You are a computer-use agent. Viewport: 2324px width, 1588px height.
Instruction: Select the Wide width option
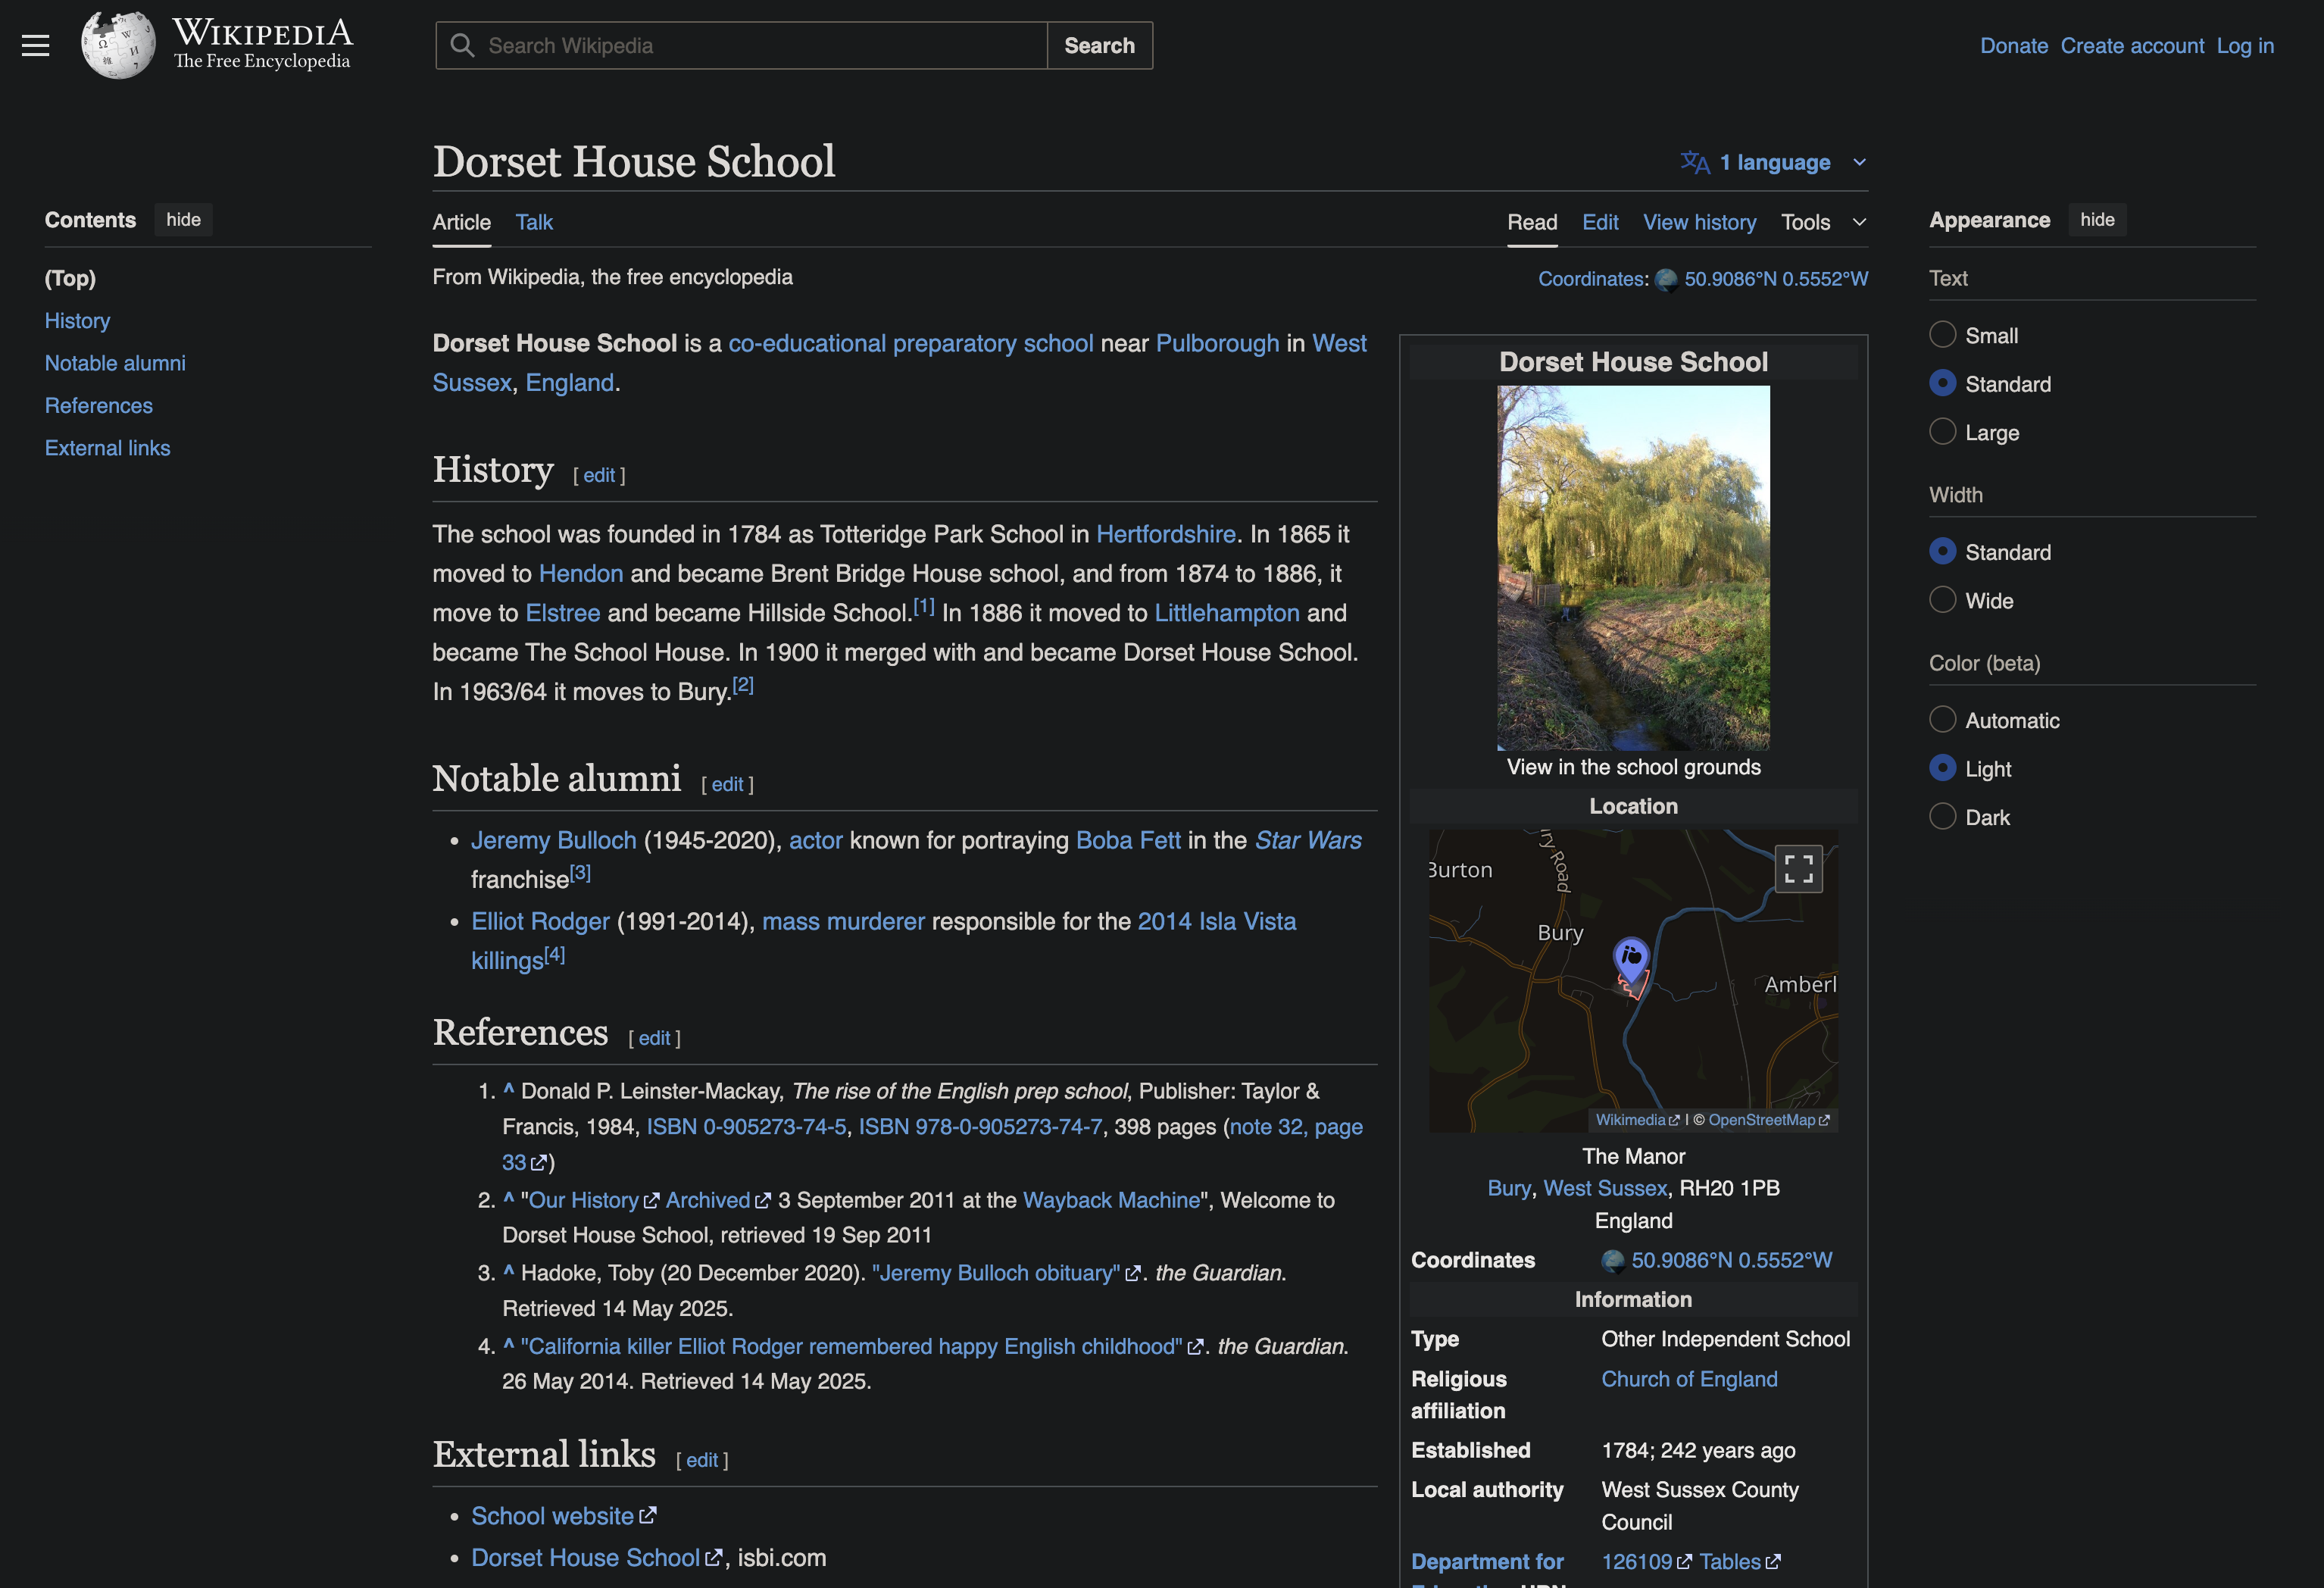point(1942,600)
